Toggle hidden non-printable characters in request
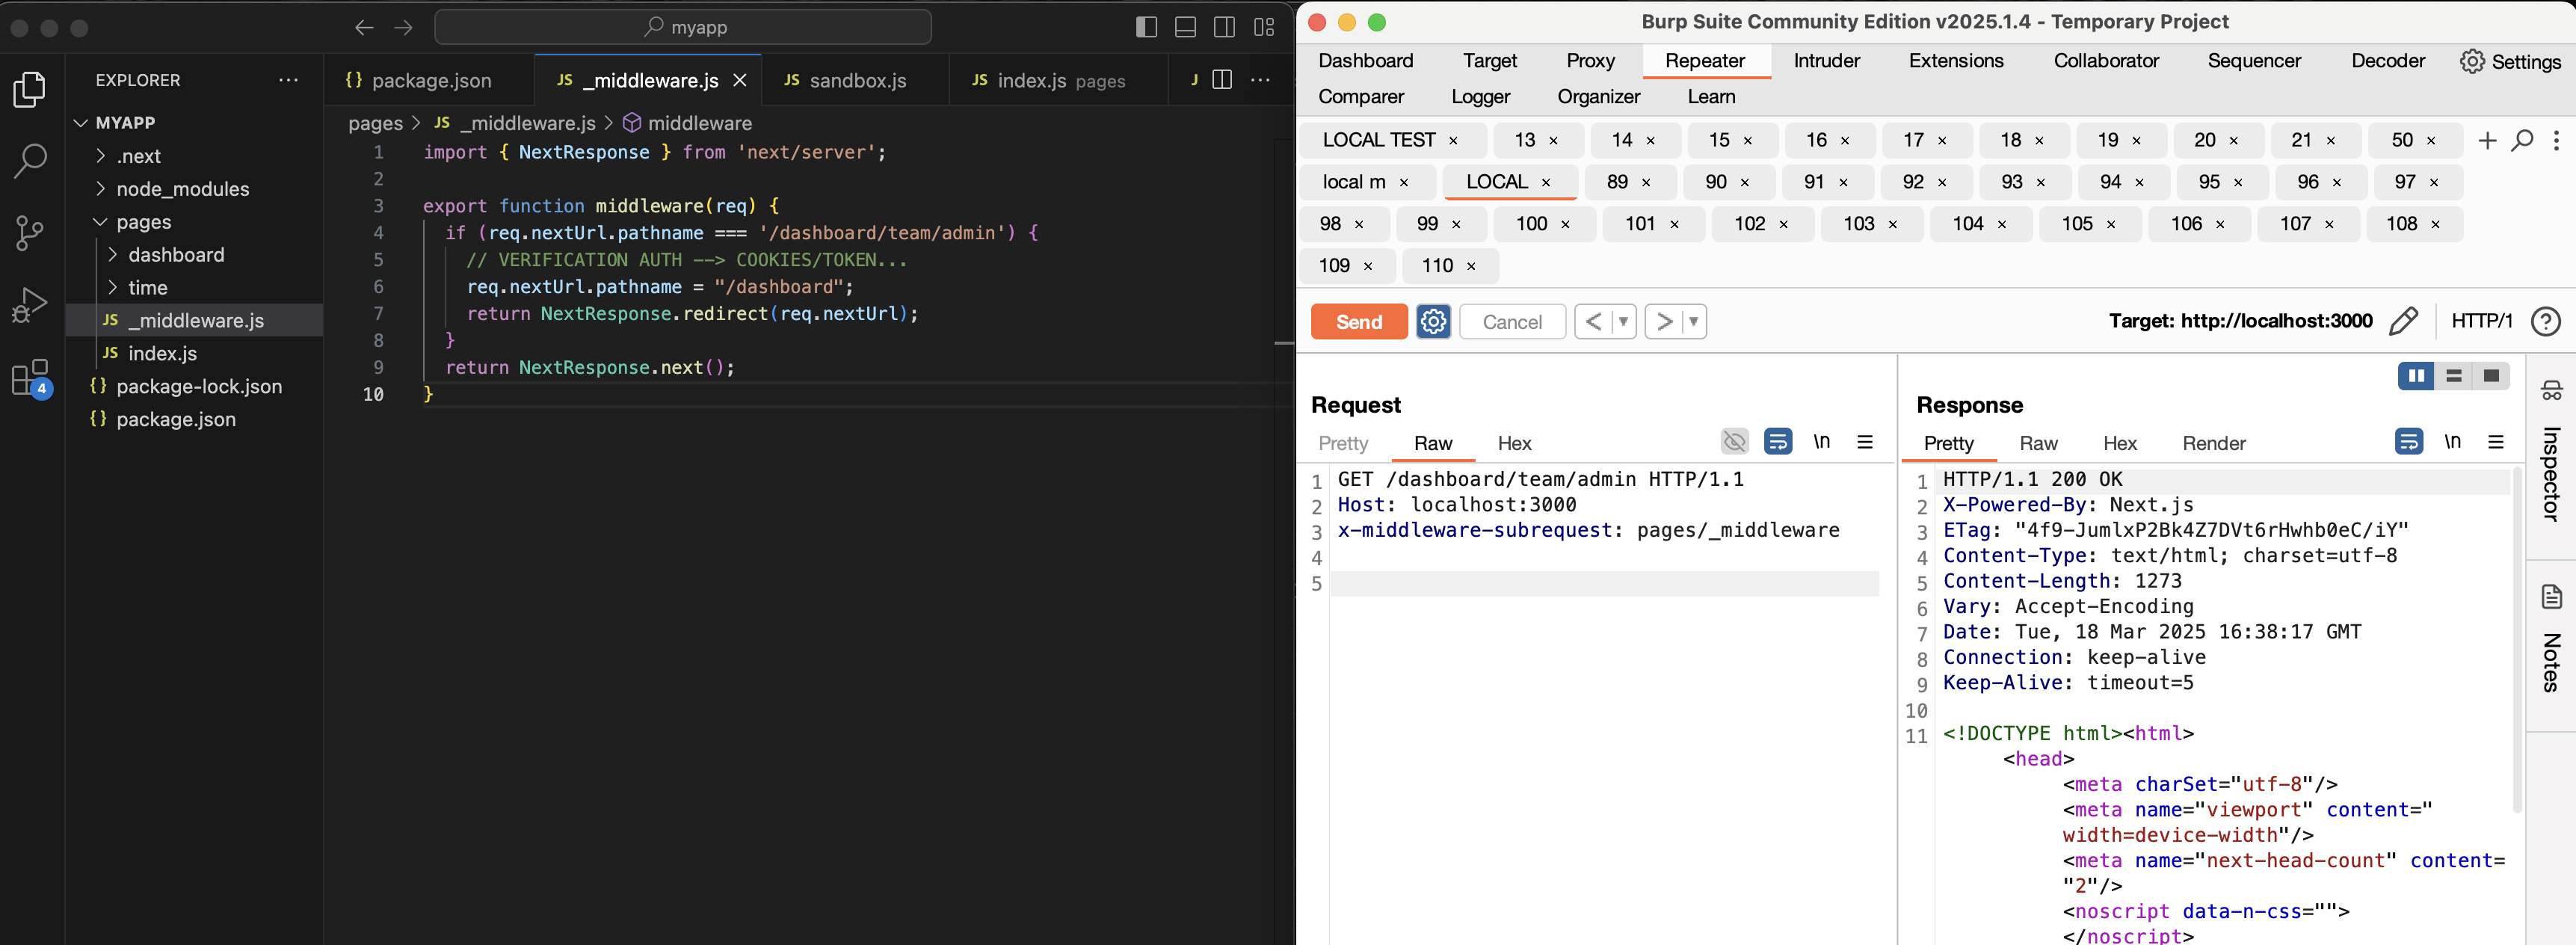Viewport: 2576px width, 945px height. [x=1735, y=441]
